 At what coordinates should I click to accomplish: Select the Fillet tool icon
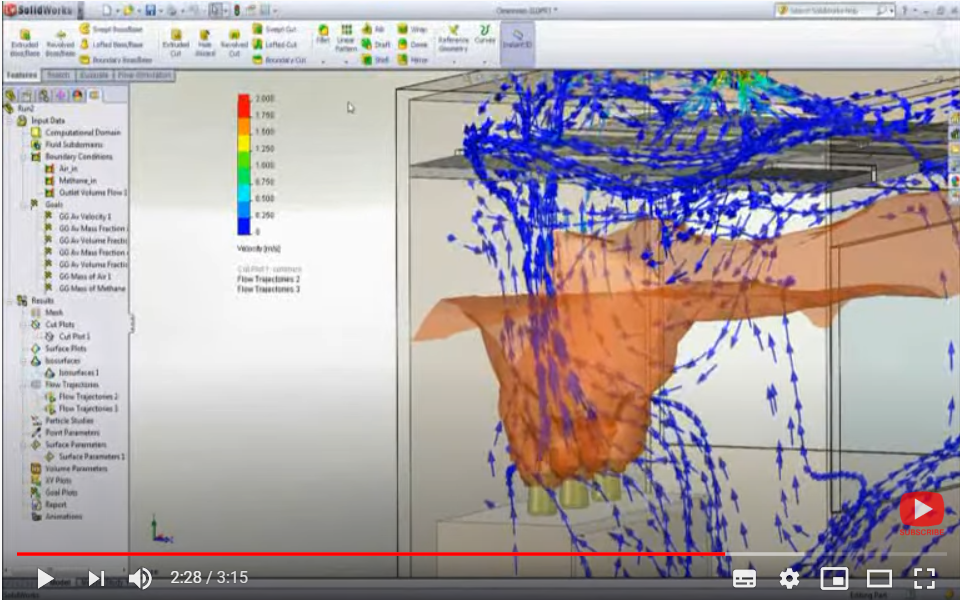click(323, 34)
